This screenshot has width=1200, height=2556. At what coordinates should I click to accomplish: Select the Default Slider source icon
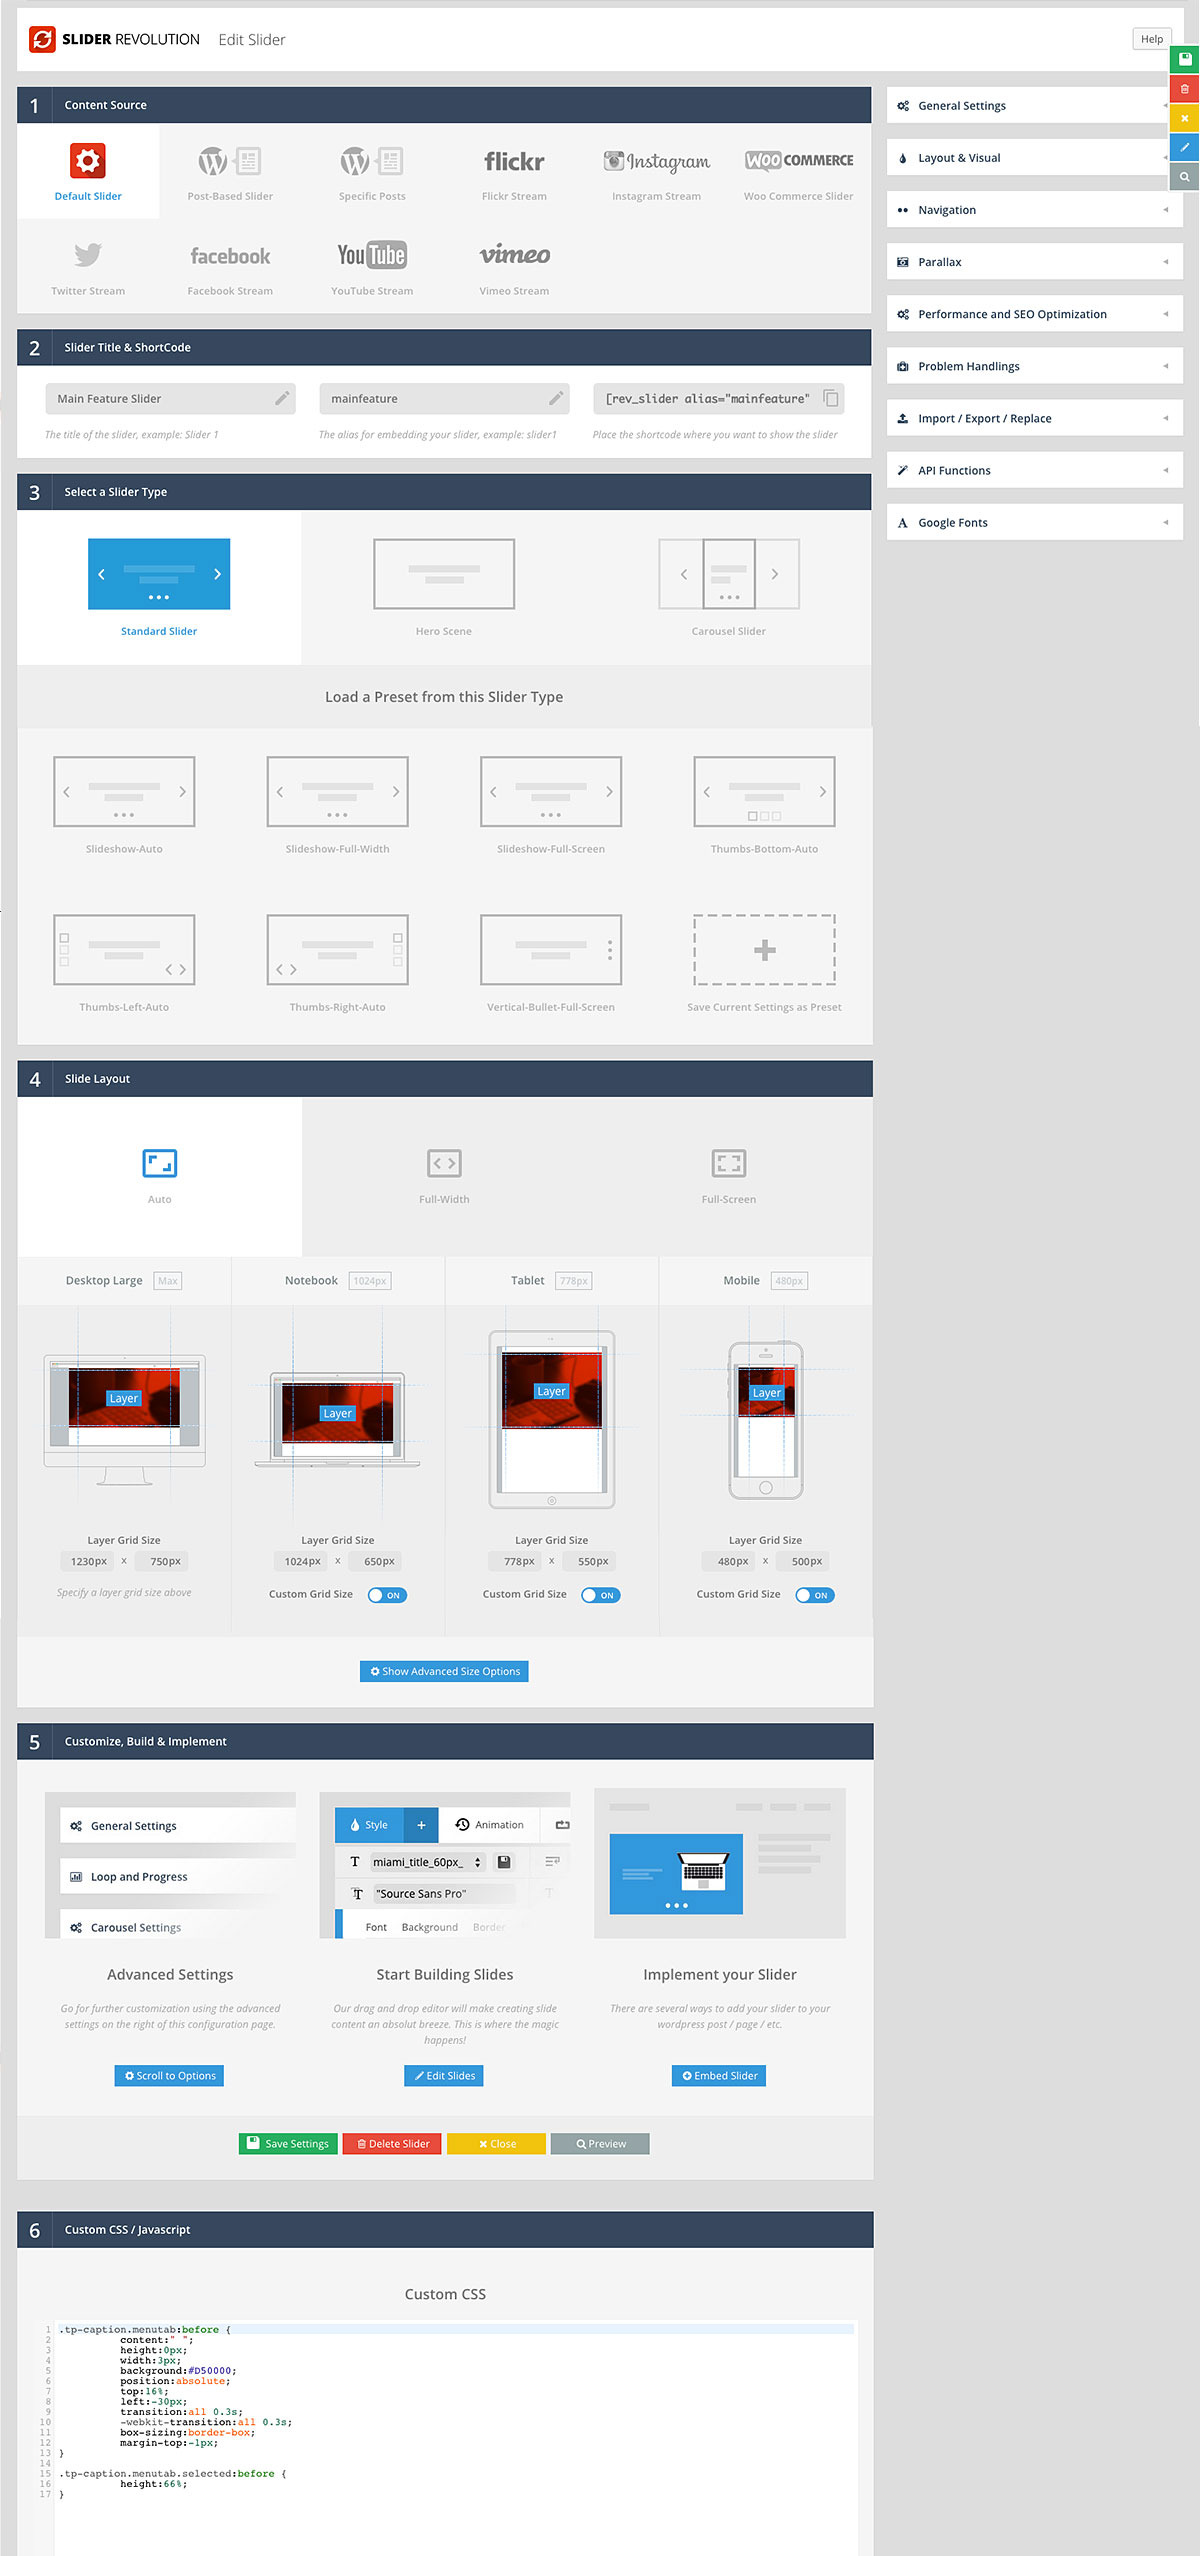pyautogui.click(x=88, y=161)
